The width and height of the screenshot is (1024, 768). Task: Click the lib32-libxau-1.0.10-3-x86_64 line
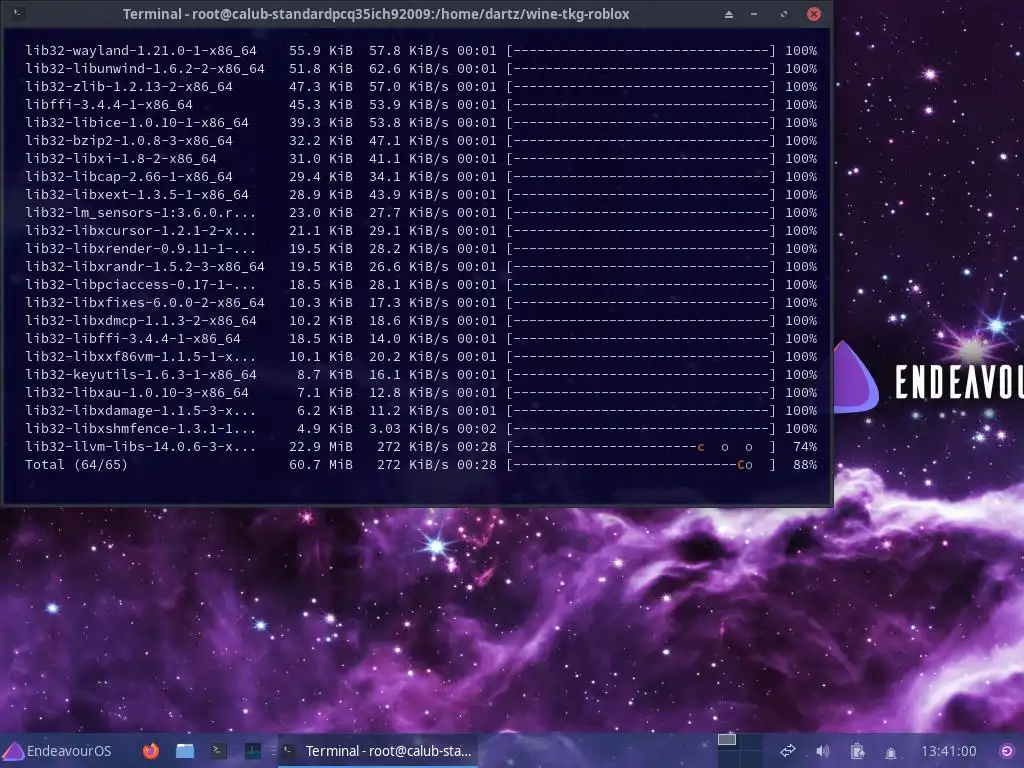(x=421, y=393)
